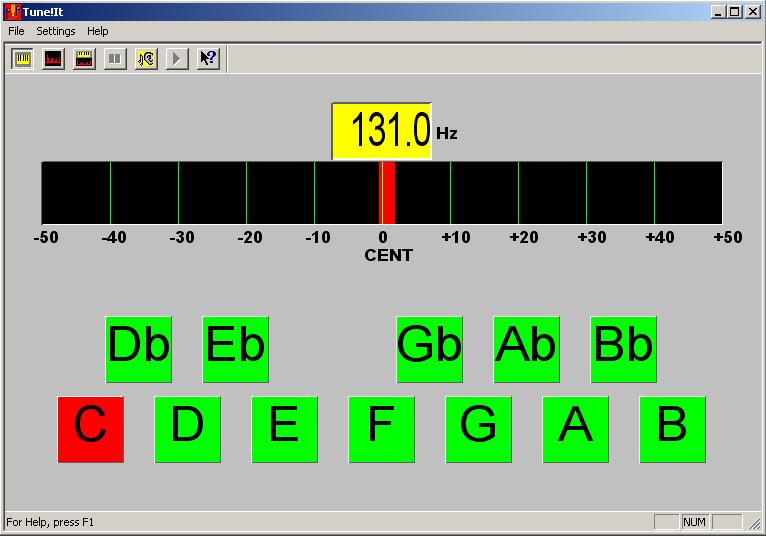Click the '-20' scale label
The image size is (766, 536).
(x=250, y=237)
